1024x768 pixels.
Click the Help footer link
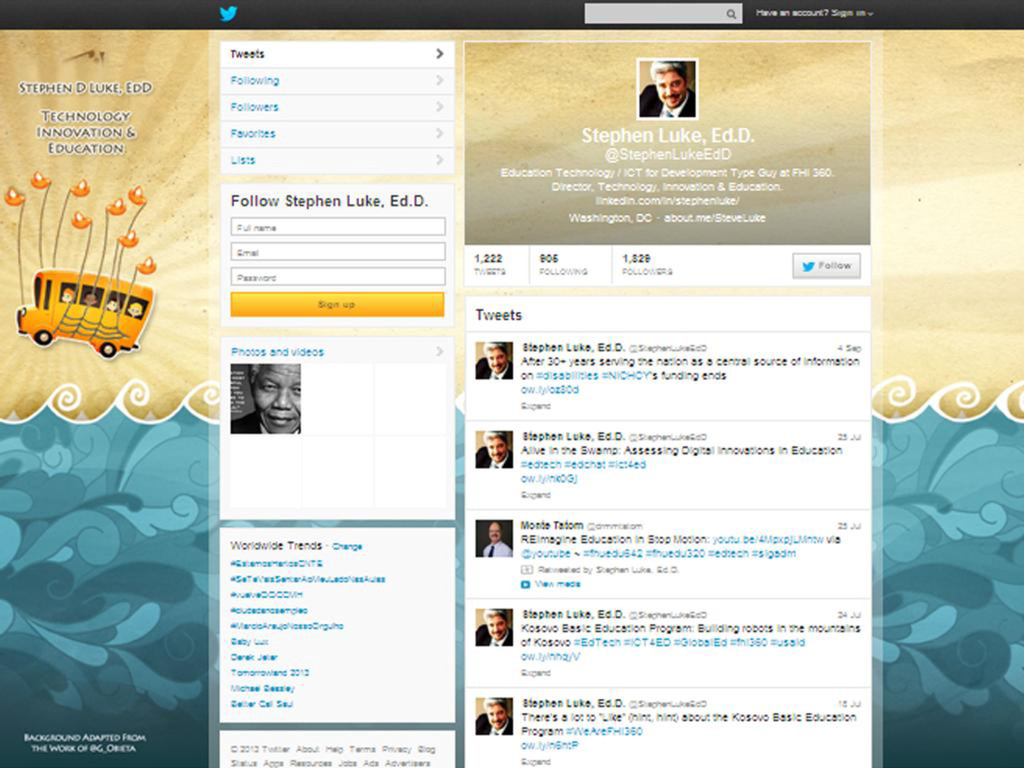point(334,749)
